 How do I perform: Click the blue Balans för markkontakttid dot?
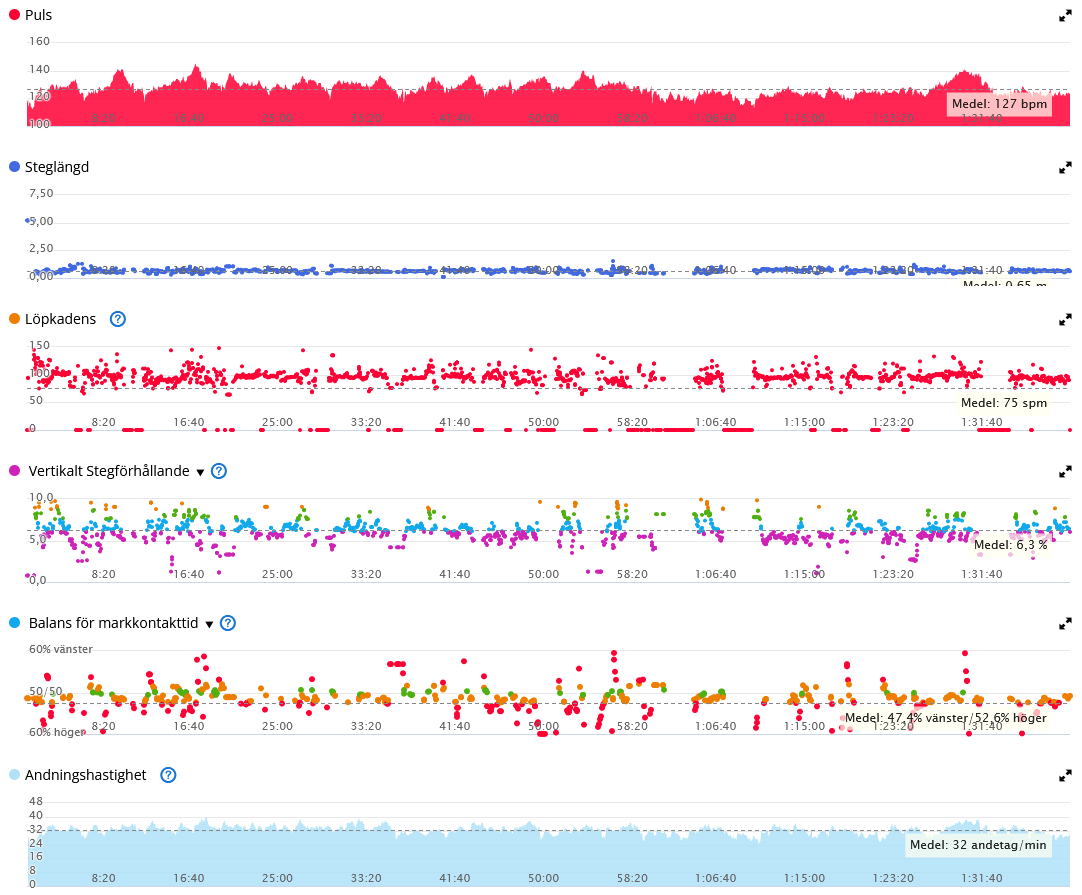[14, 622]
